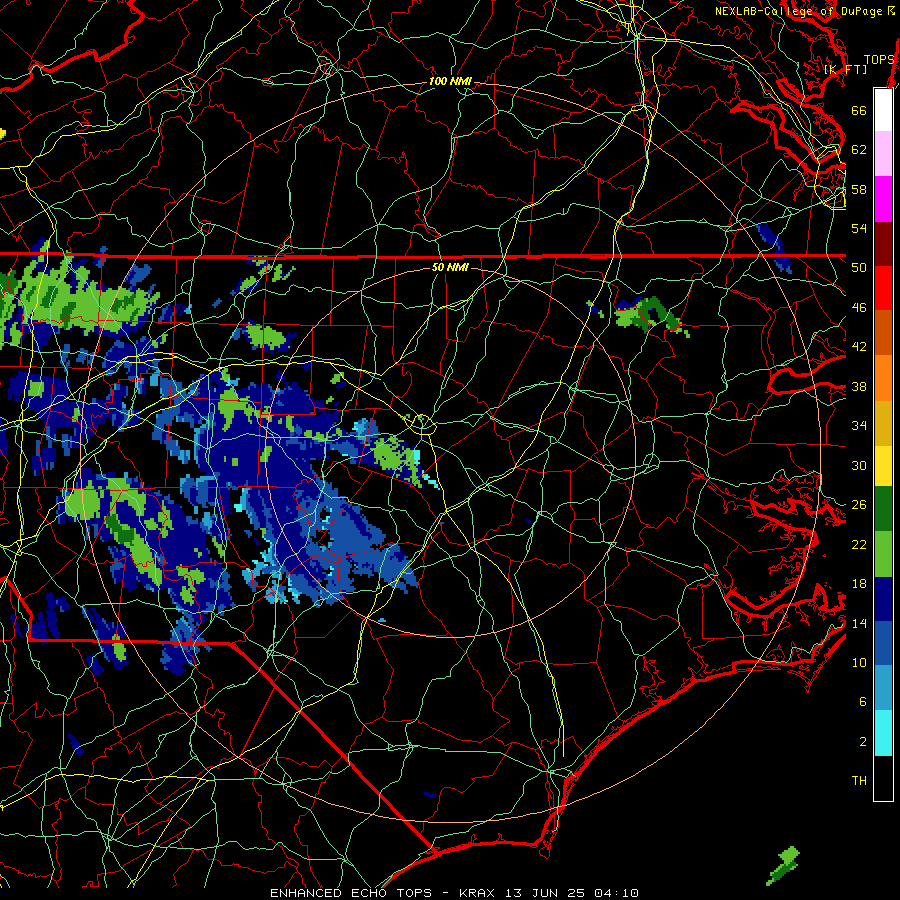Click the cyan legend swatch
Screen dimensions: 900x900
tap(883, 733)
